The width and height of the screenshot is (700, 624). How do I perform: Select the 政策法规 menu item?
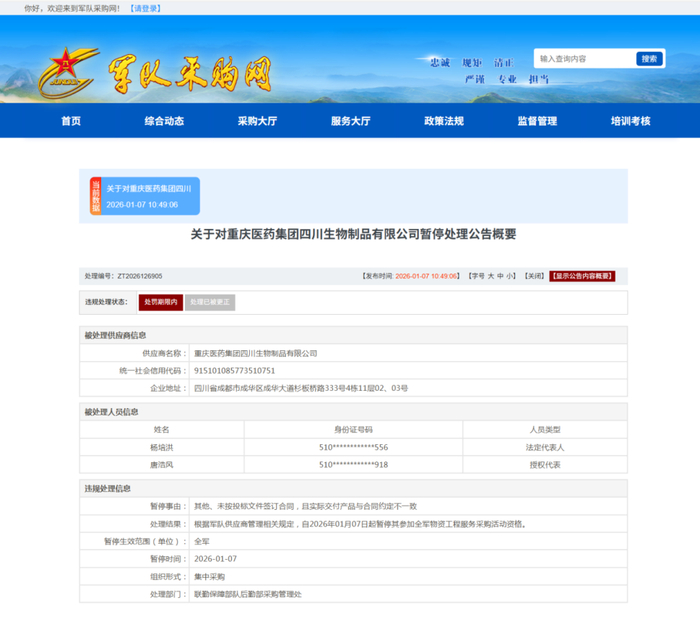(444, 121)
